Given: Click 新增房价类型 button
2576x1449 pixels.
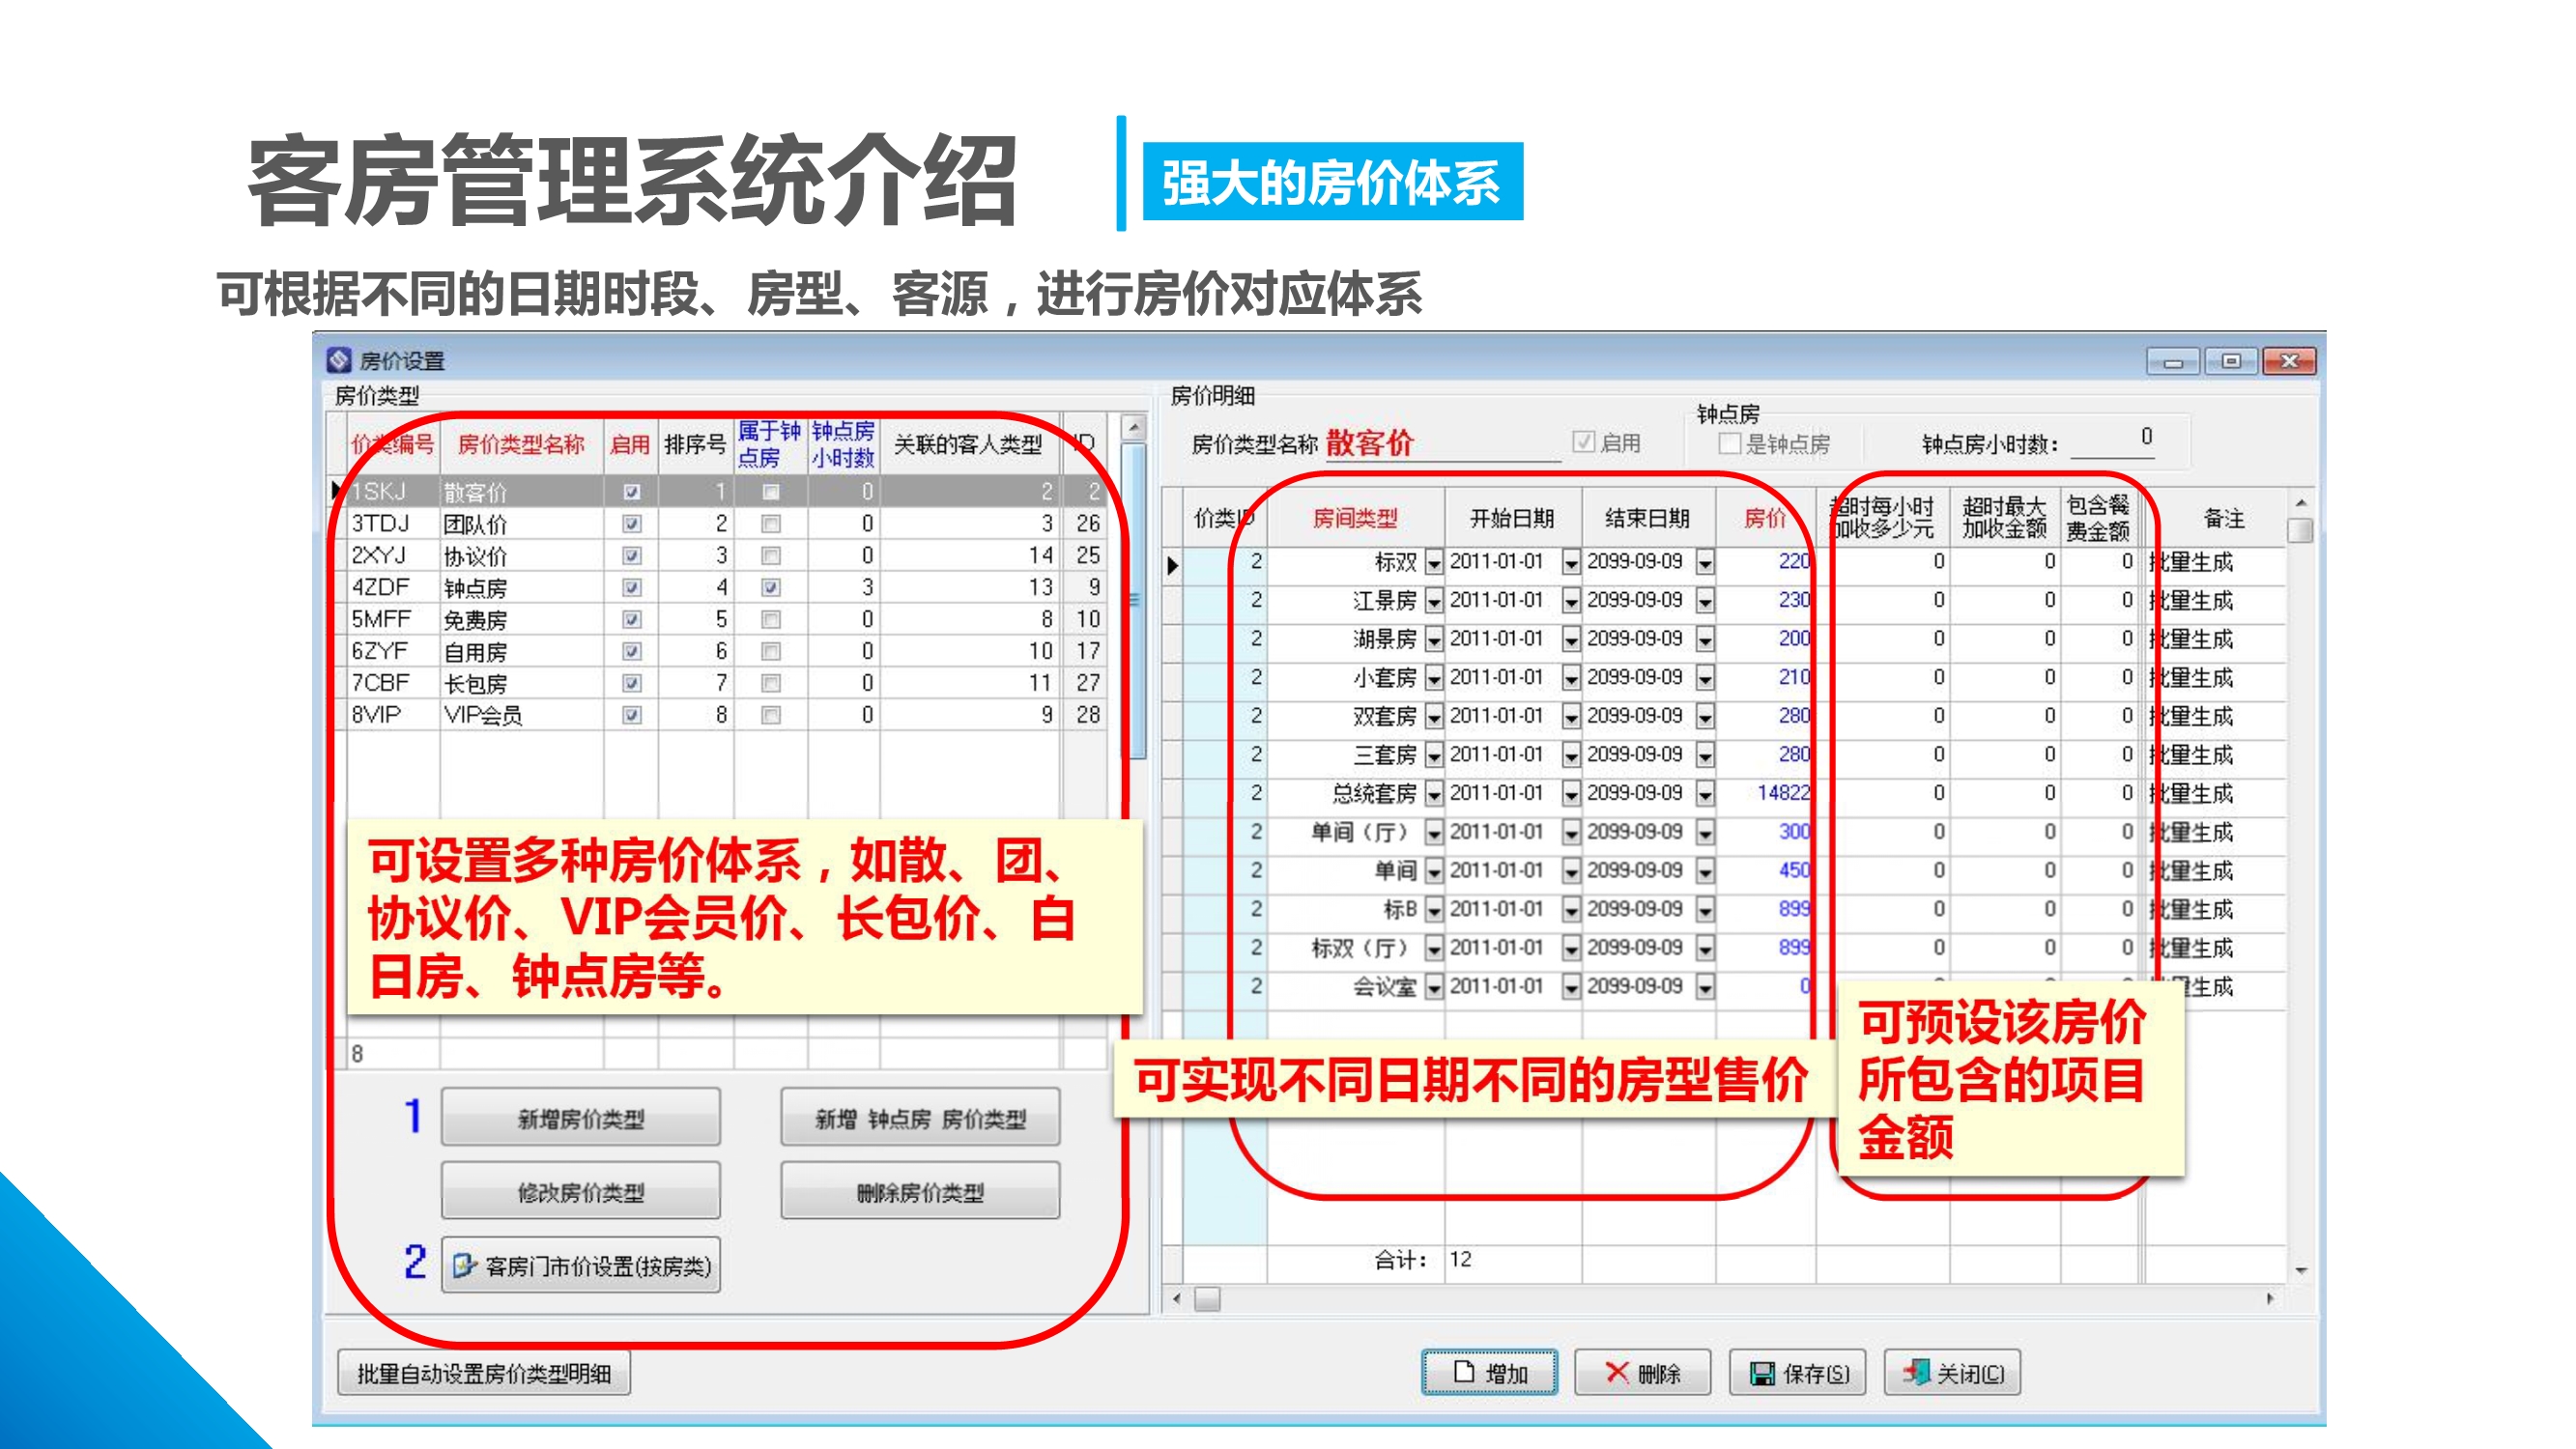Looking at the screenshot, I should point(581,1118).
